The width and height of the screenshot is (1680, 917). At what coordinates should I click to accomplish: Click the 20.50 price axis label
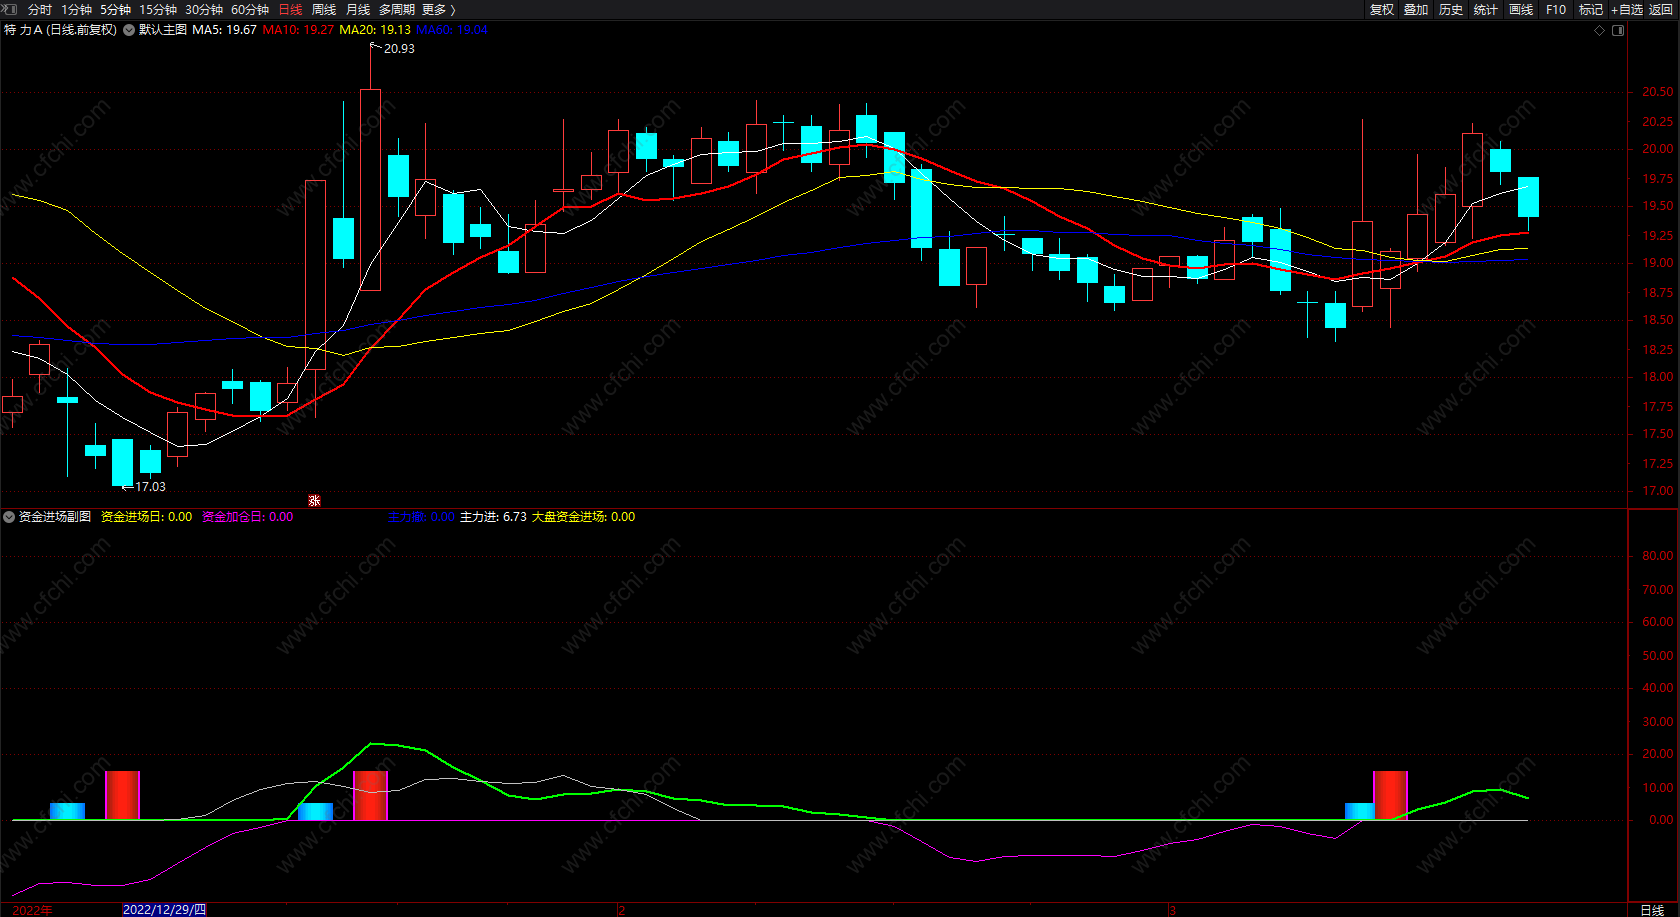coord(1657,92)
